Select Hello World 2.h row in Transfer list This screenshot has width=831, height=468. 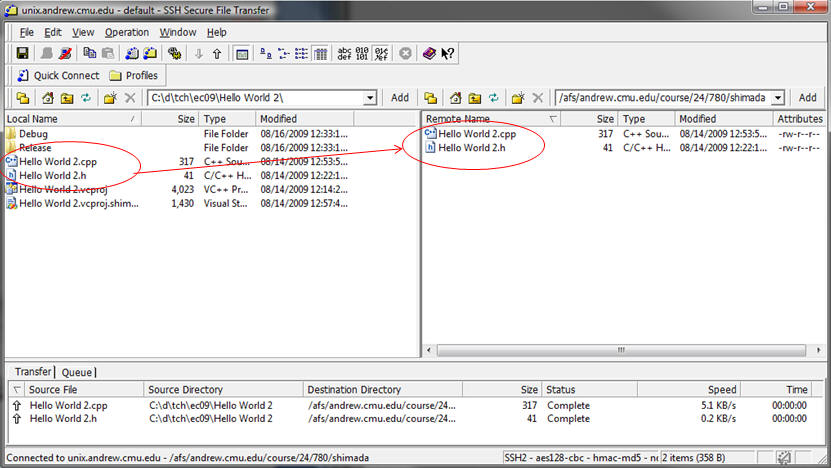(x=416, y=419)
